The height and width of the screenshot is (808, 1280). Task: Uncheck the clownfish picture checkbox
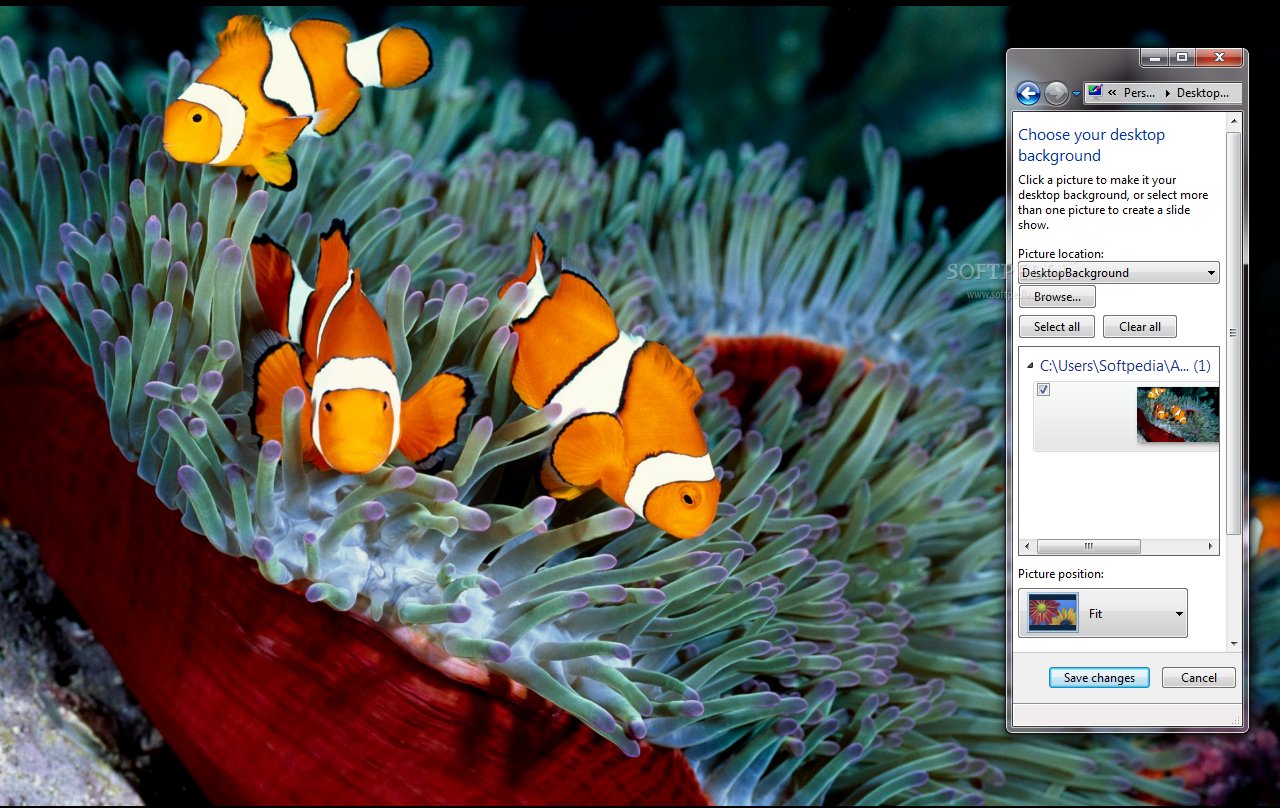coord(1044,390)
